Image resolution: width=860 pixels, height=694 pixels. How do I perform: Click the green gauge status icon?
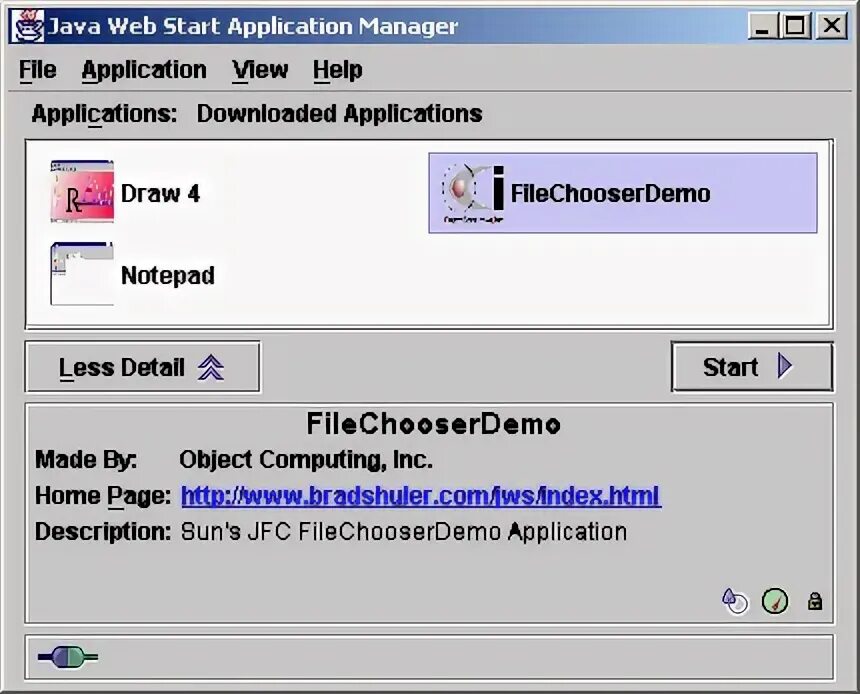click(775, 601)
